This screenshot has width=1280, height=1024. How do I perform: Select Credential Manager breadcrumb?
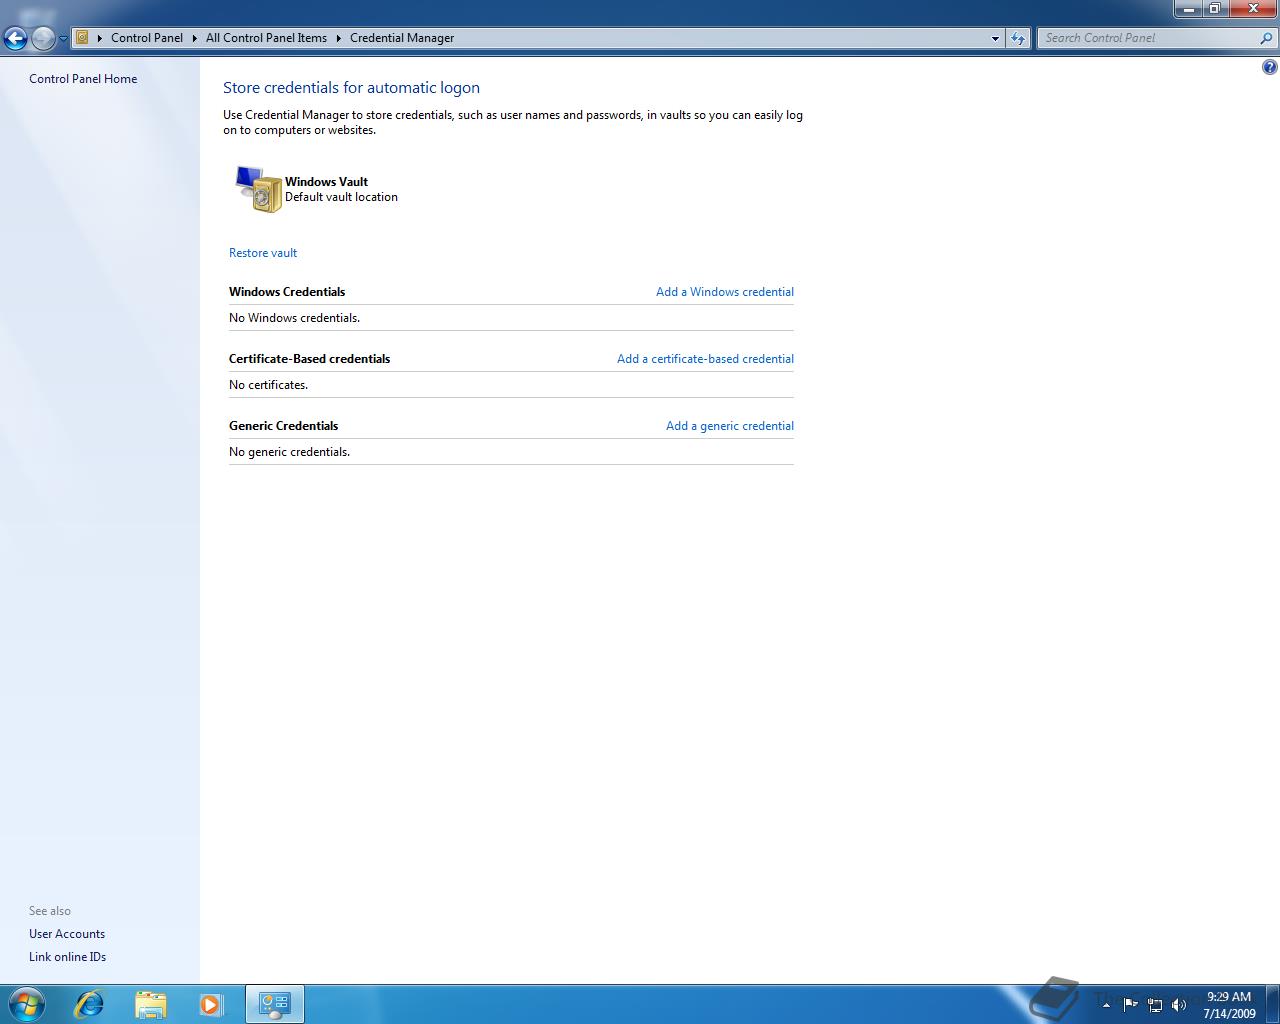click(x=402, y=38)
